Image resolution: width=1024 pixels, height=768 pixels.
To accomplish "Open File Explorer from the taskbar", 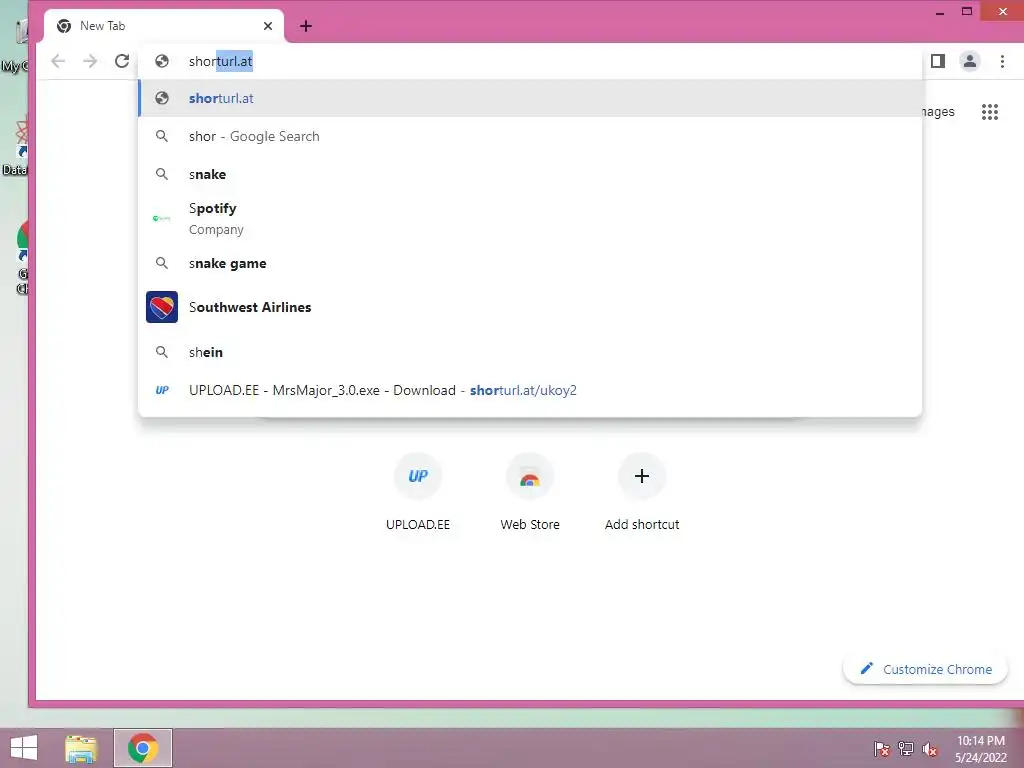I will coord(81,748).
